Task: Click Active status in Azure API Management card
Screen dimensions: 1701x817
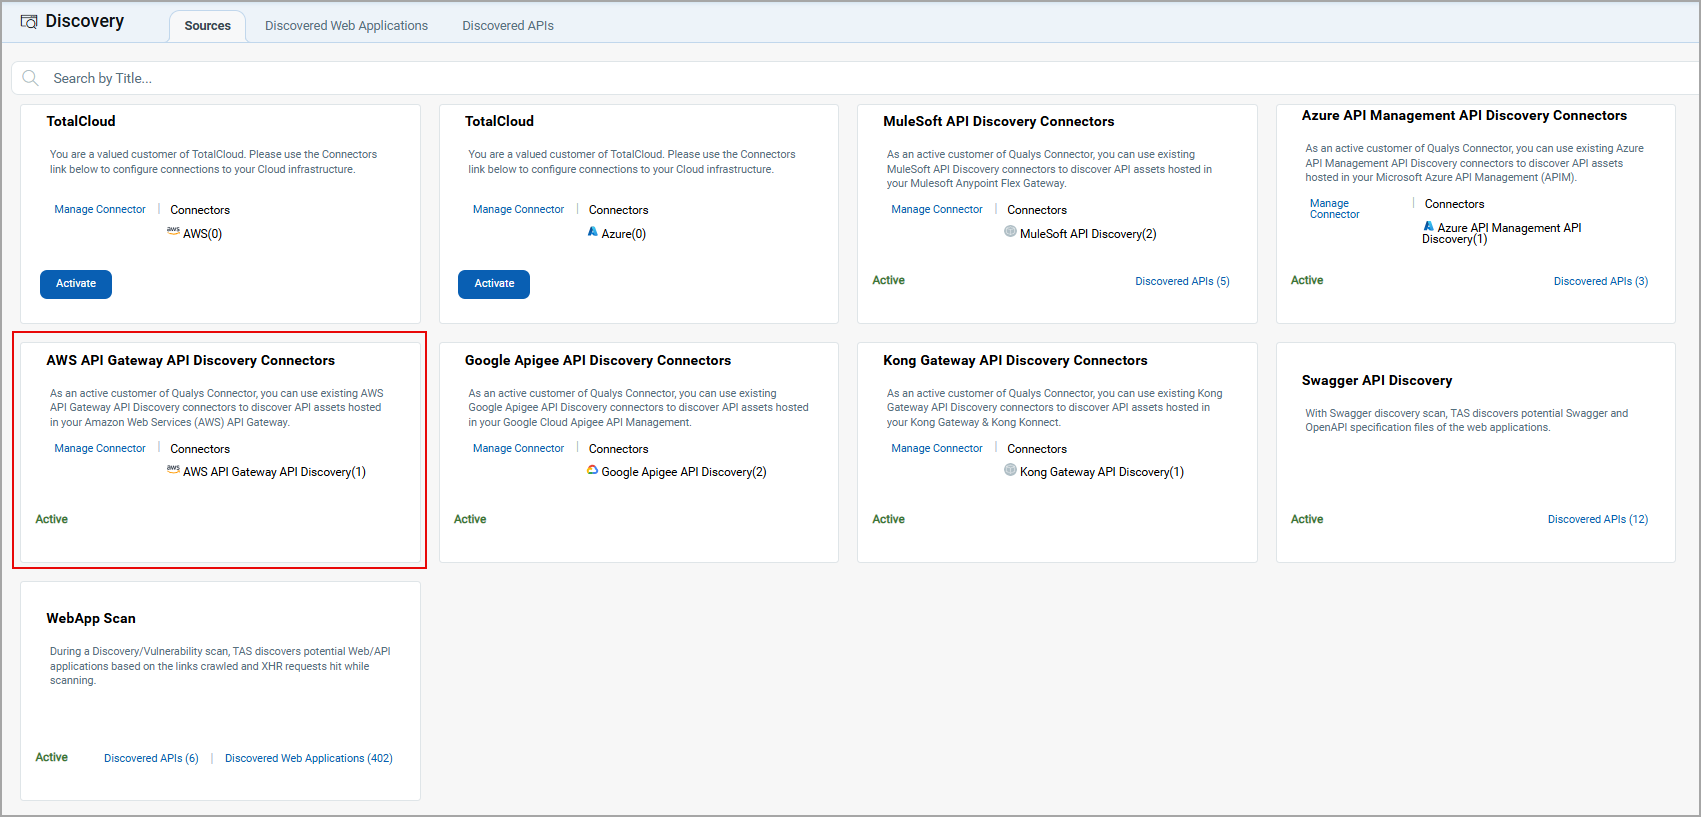Action: [x=1307, y=280]
